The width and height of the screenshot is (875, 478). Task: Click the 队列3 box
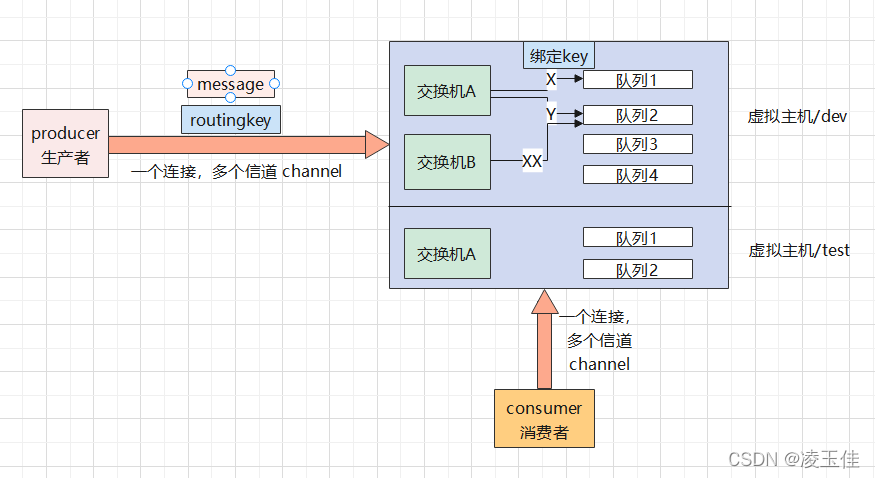point(637,144)
